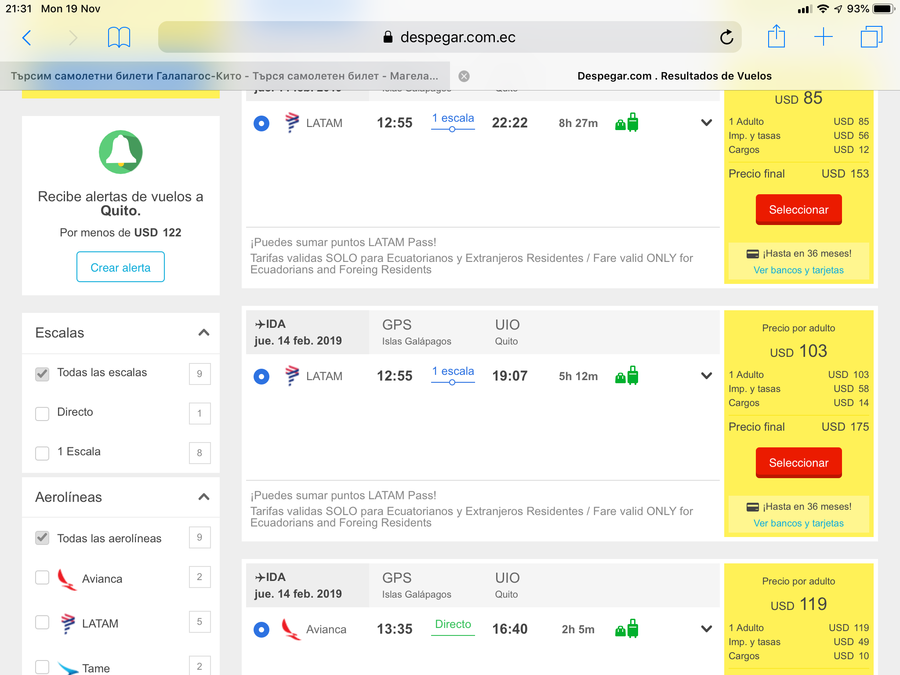Collapse the Escalas filter section
This screenshot has height=675, width=900.
(x=203, y=332)
